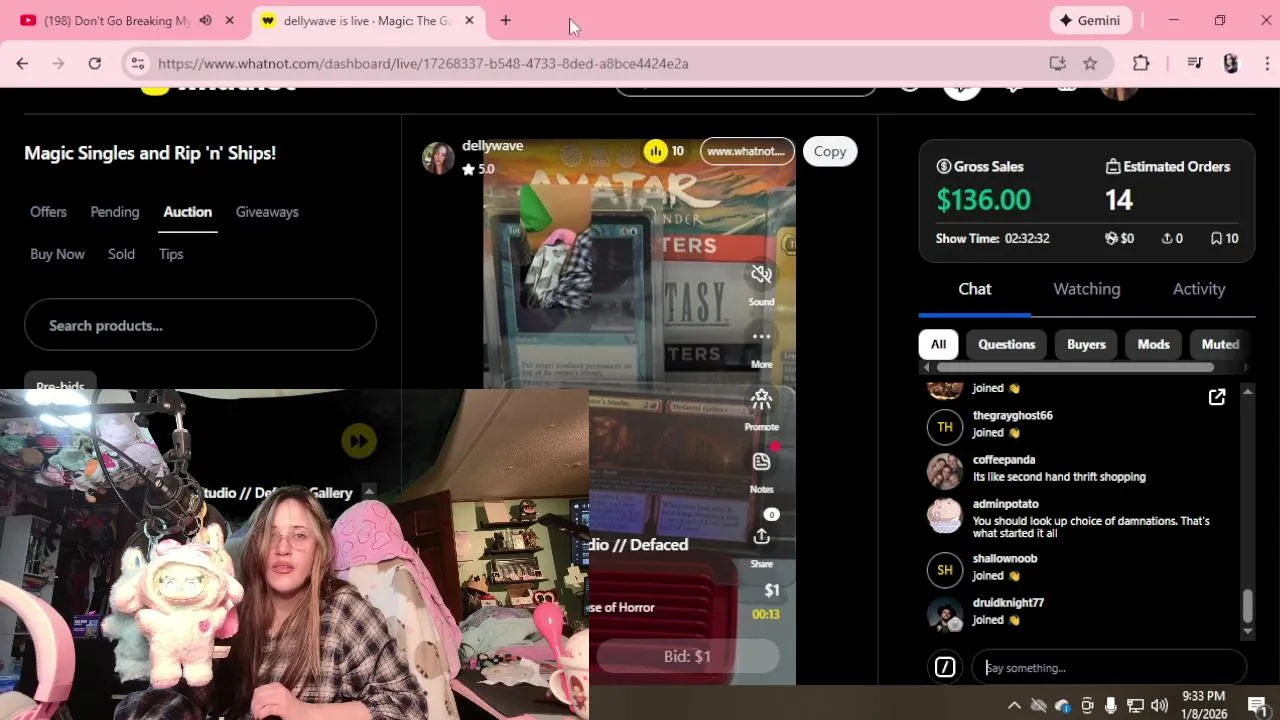Click the Bid: $1 button
The height and width of the screenshot is (720, 1280).
(687, 656)
